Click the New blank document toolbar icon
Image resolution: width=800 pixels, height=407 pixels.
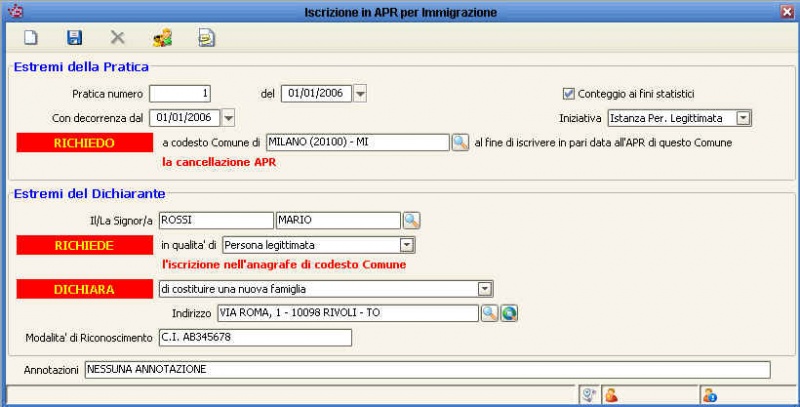(31, 38)
